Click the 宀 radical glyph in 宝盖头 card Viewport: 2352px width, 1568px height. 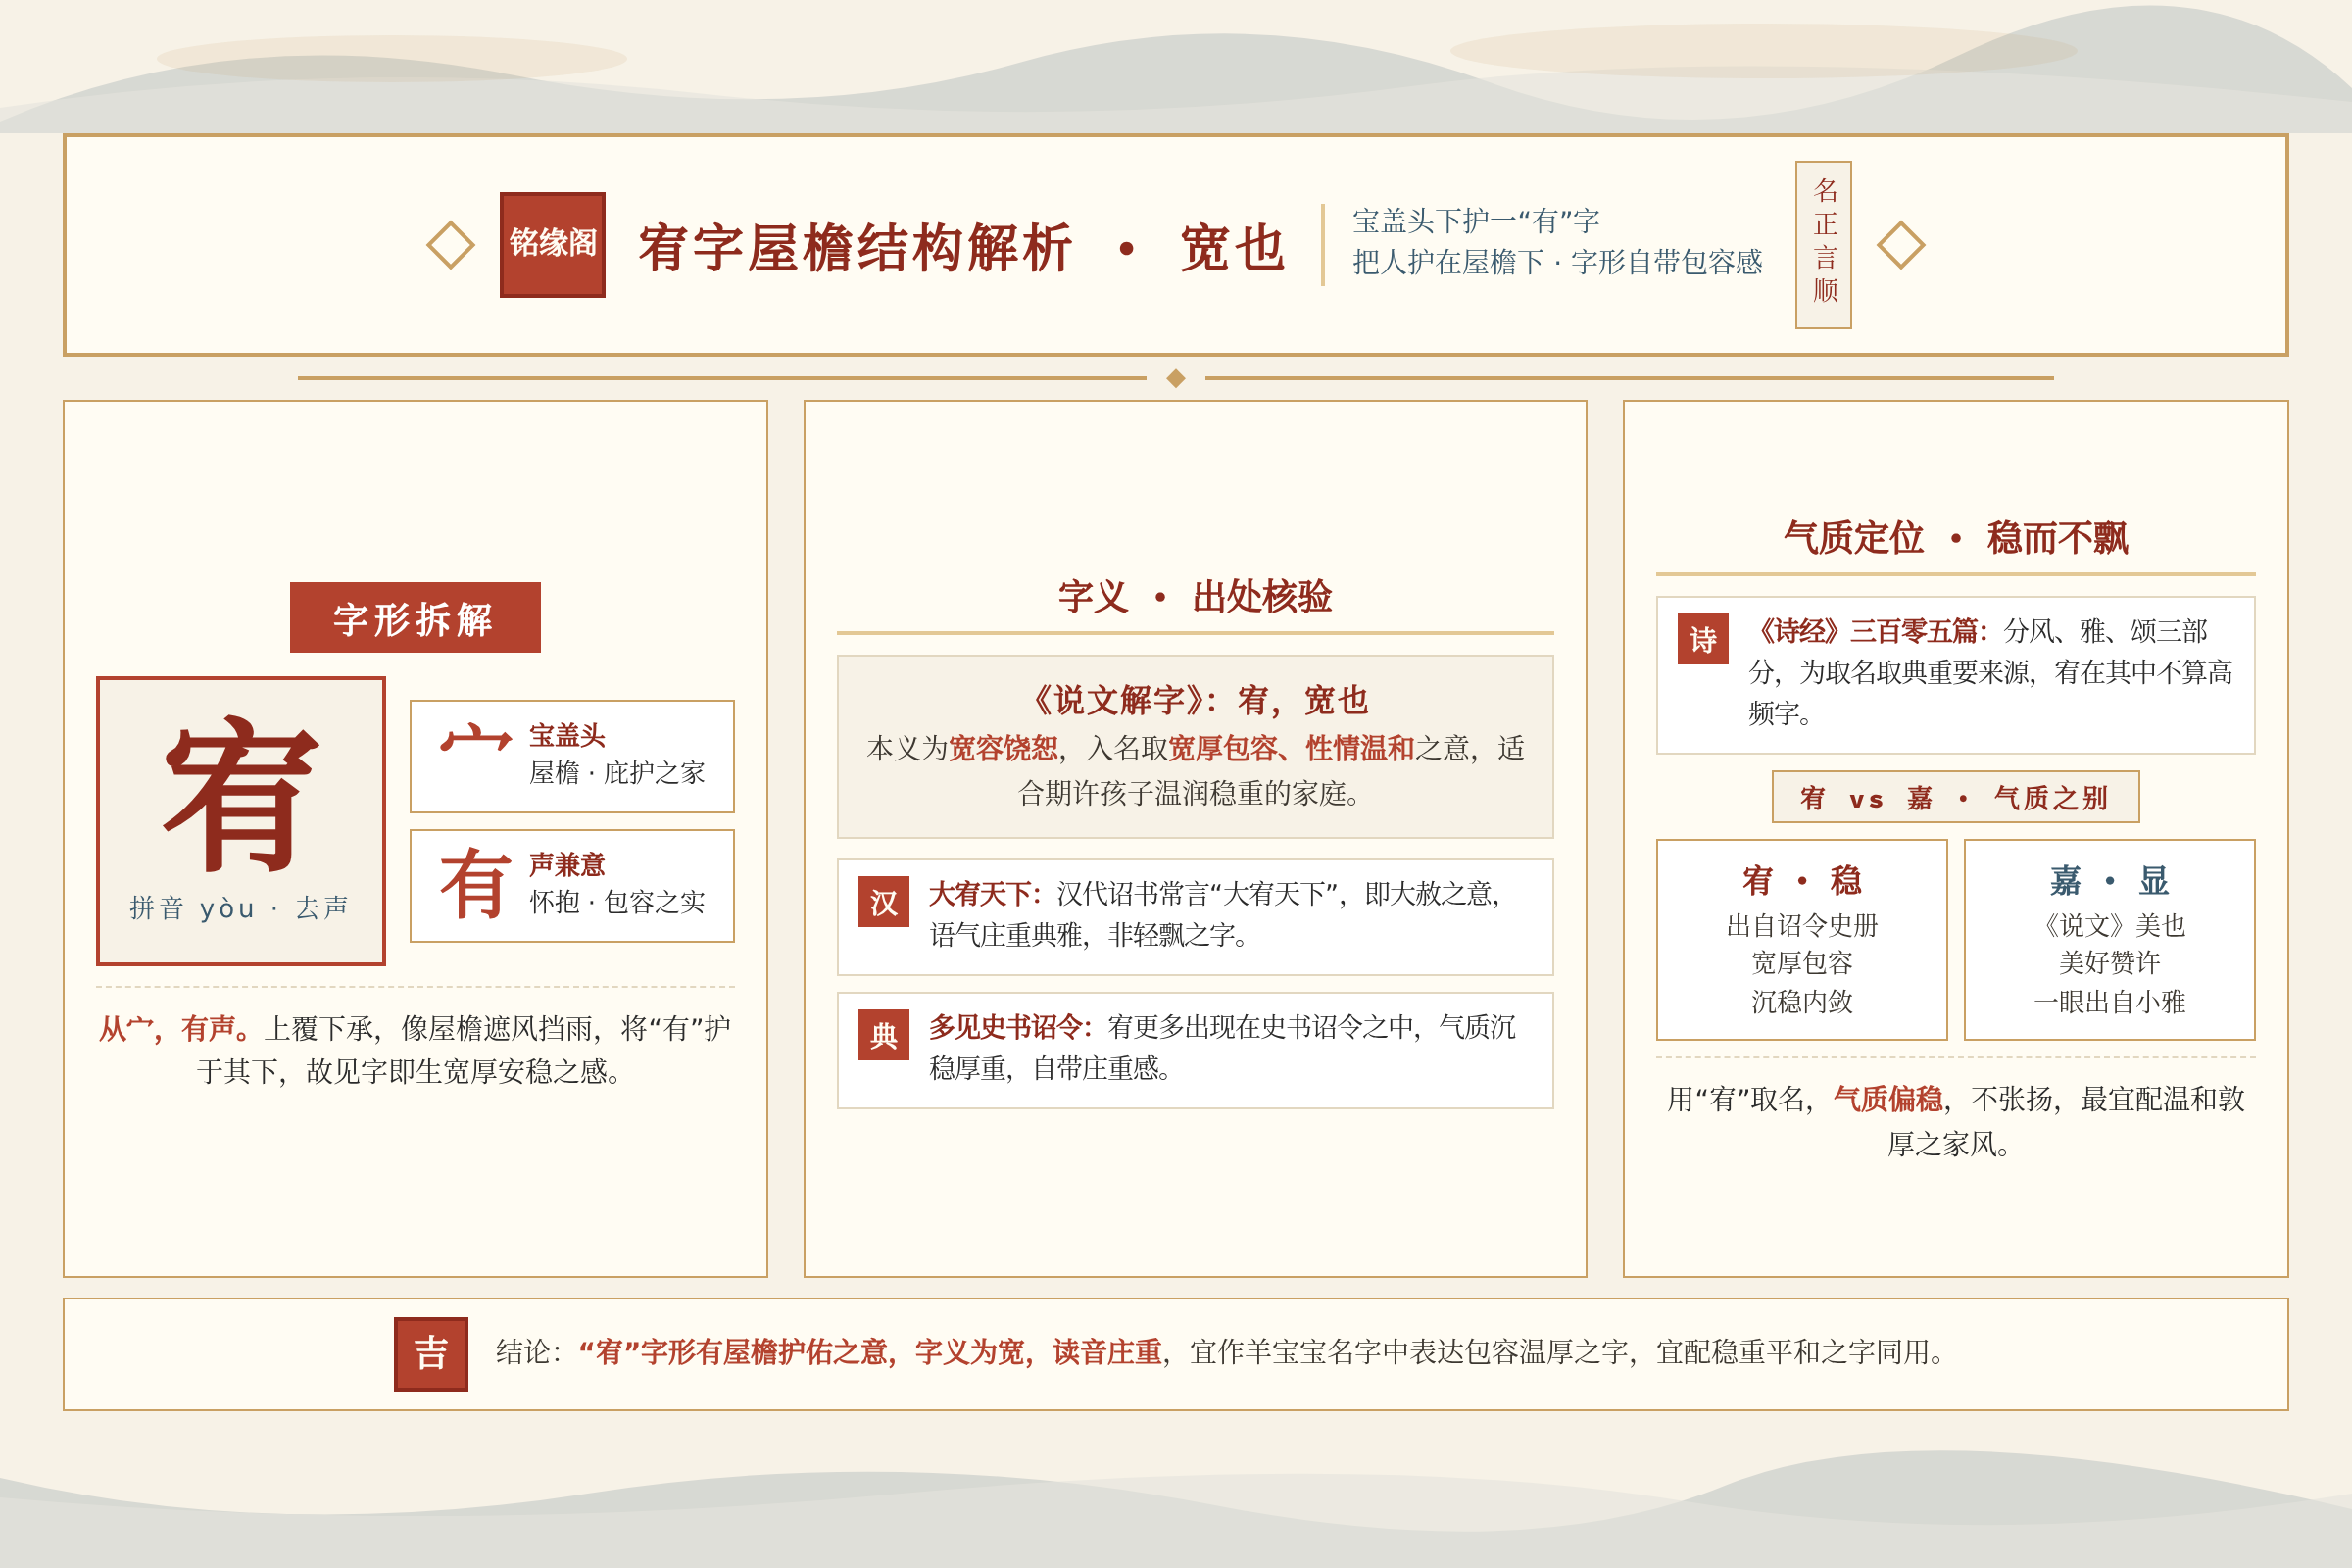click(x=476, y=740)
